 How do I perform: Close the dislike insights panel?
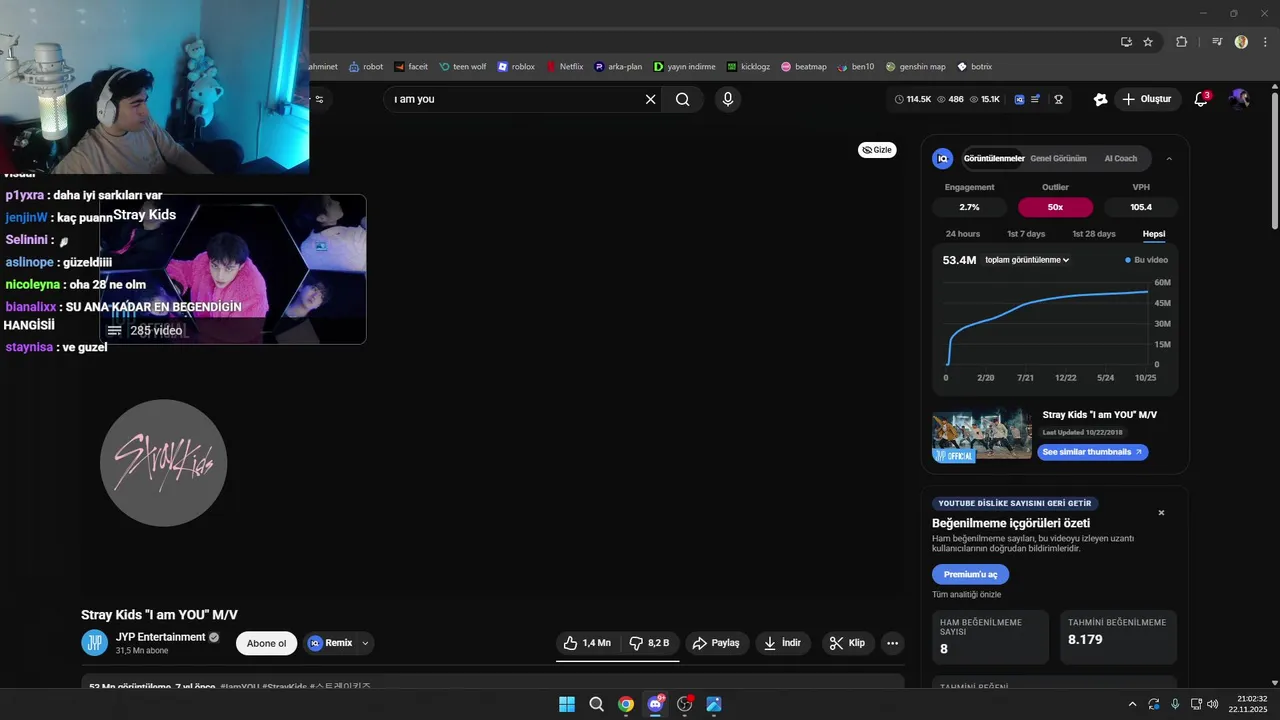[1161, 513]
